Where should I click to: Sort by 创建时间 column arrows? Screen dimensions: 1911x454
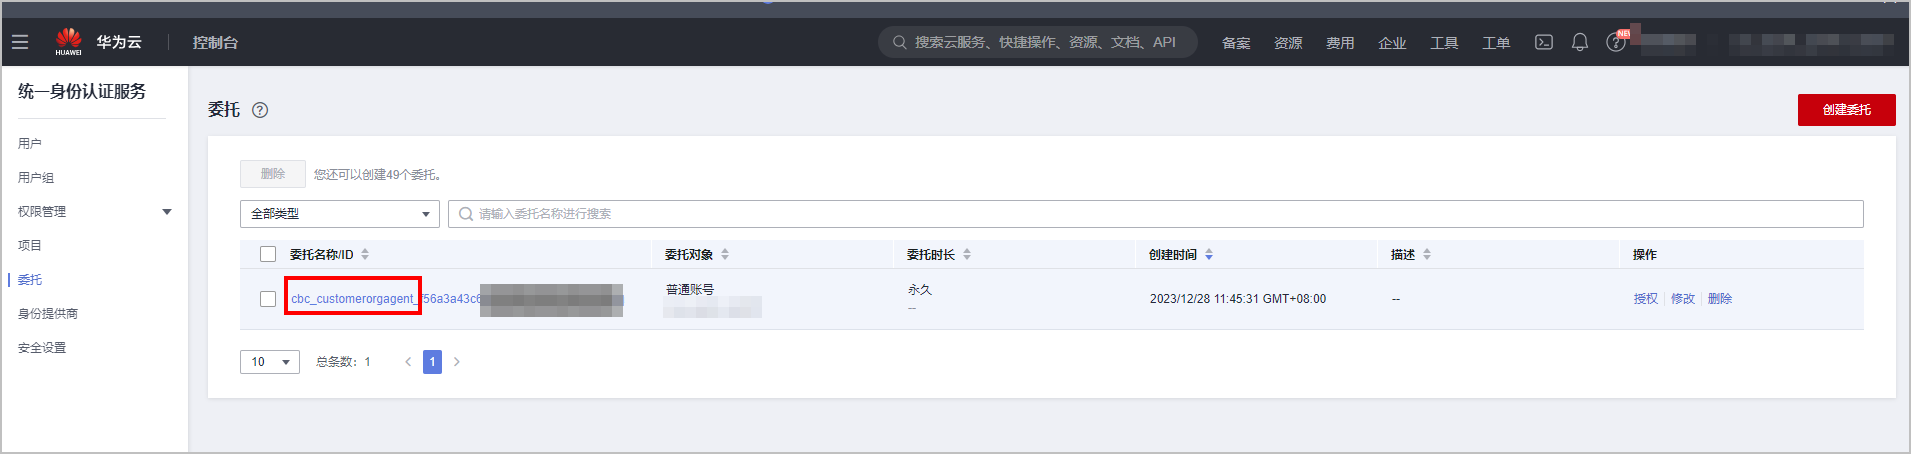tap(1209, 254)
